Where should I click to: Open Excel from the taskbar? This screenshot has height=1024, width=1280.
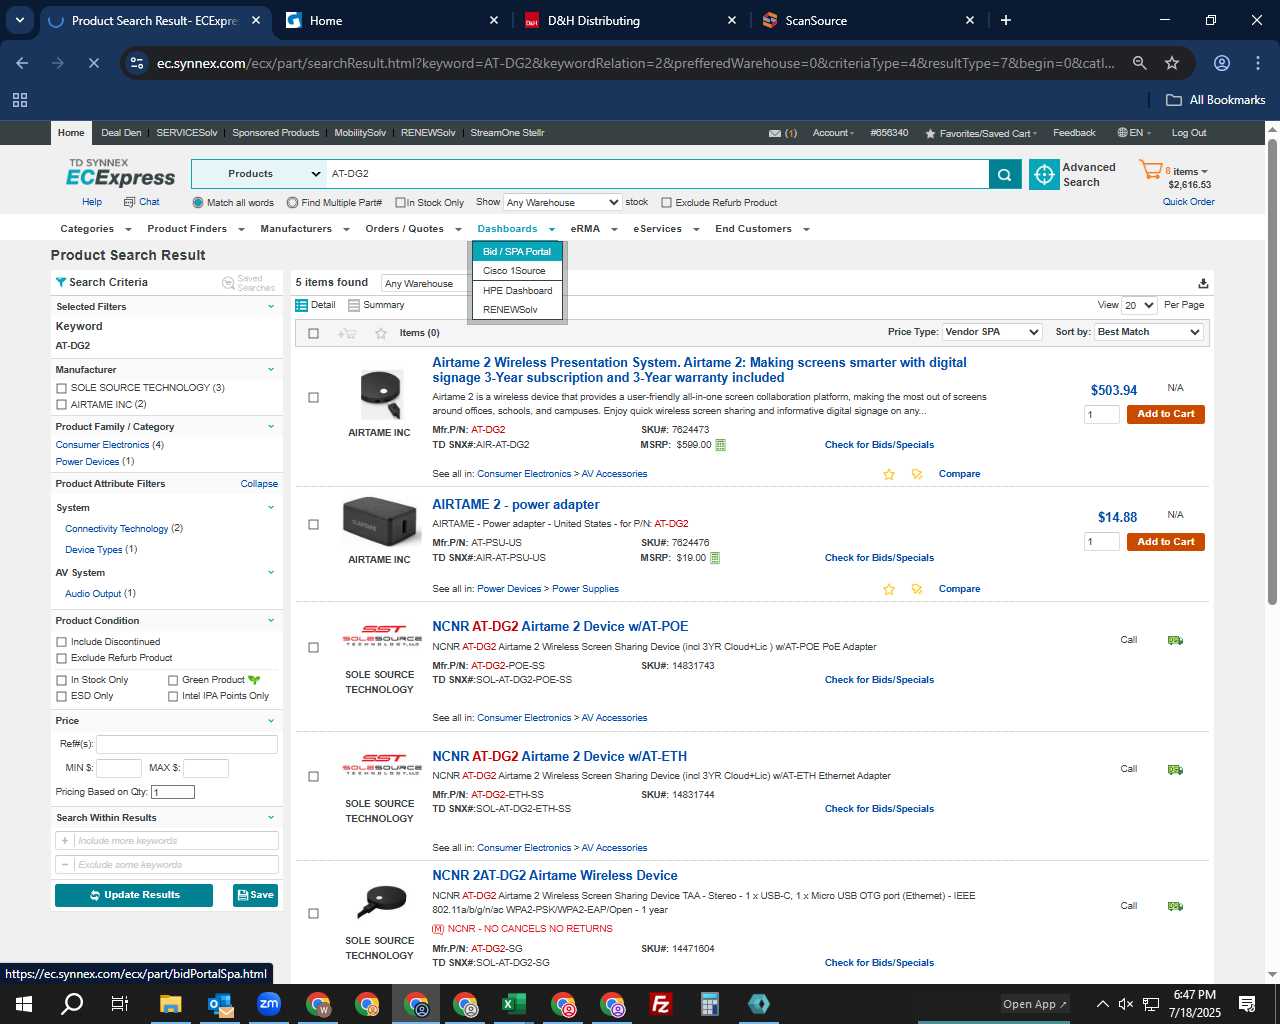pyautogui.click(x=514, y=1004)
